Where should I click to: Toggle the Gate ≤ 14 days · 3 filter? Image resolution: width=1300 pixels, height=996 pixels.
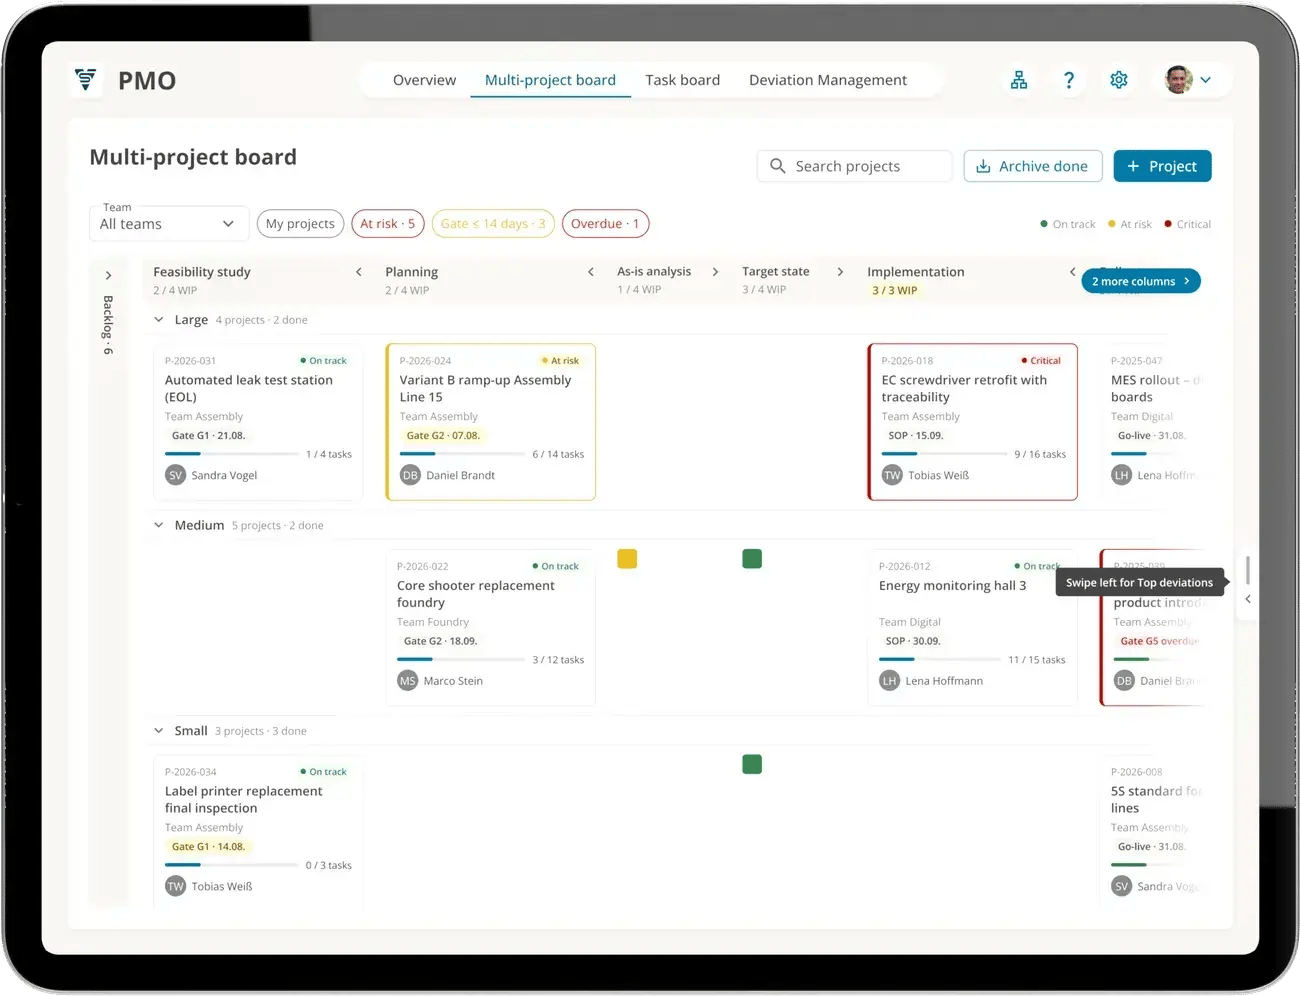493,224
